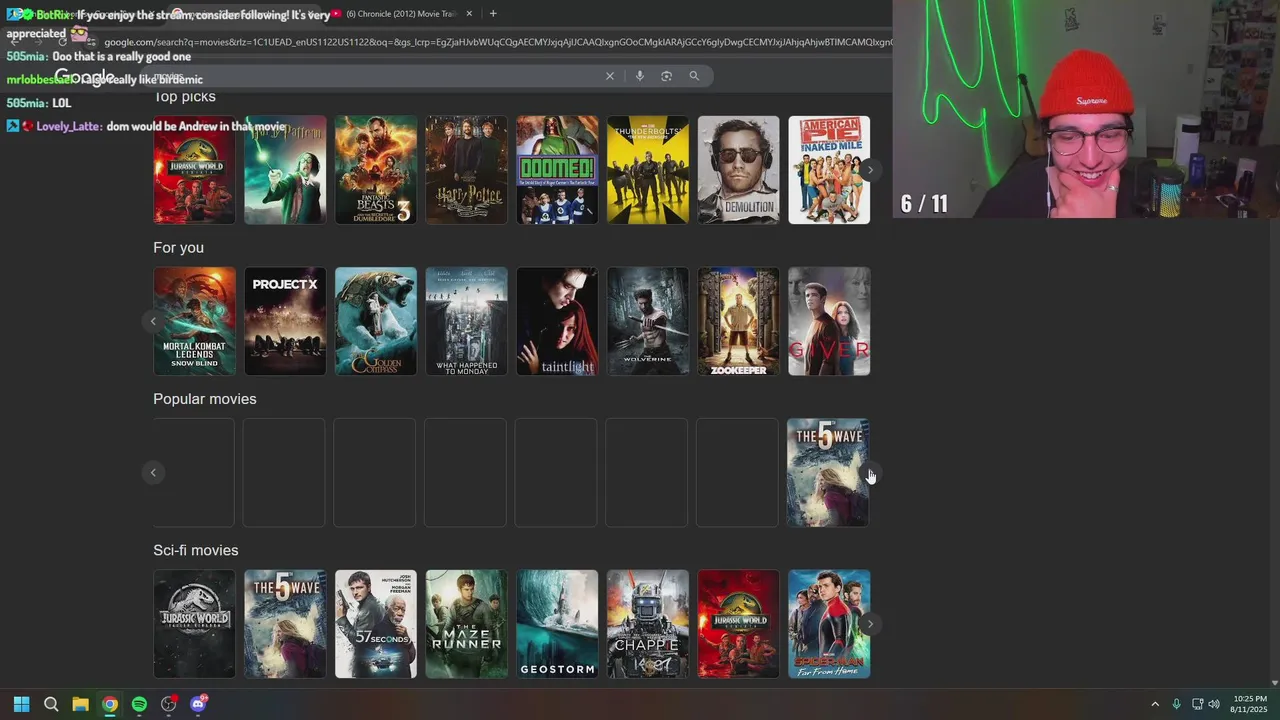Clear the Google search box text
Viewport: 1280px width, 720px height.
(x=609, y=76)
